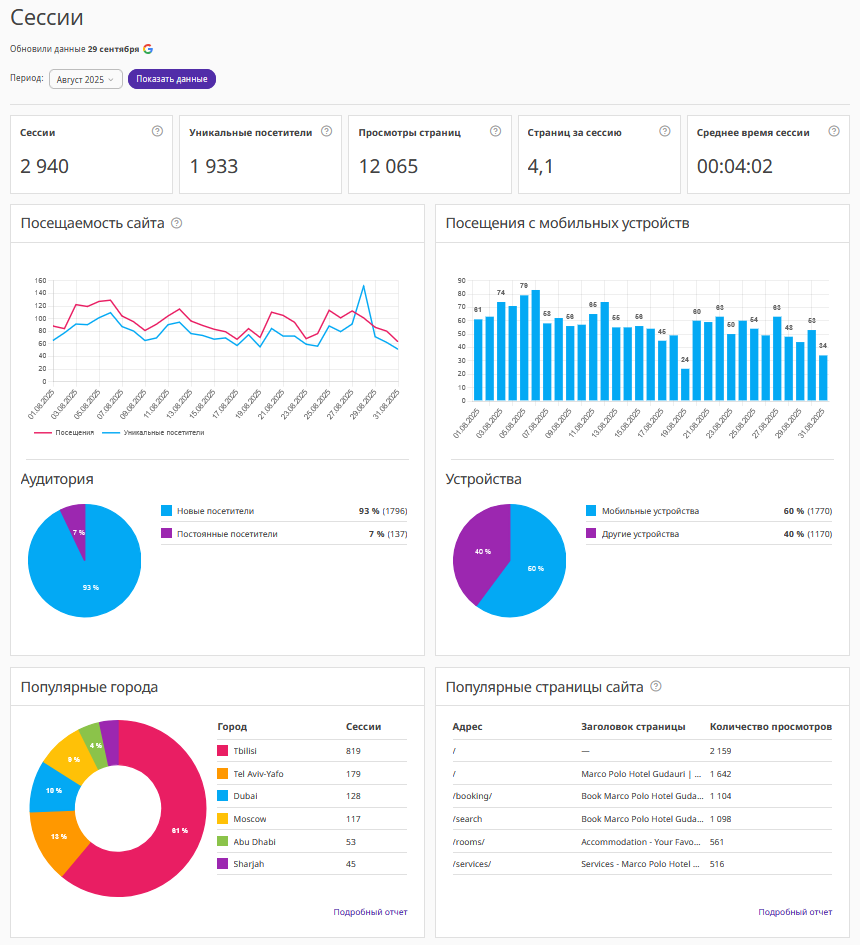Click help icon on Среднее время сессии card
The width and height of the screenshot is (860, 945).
coord(834,131)
